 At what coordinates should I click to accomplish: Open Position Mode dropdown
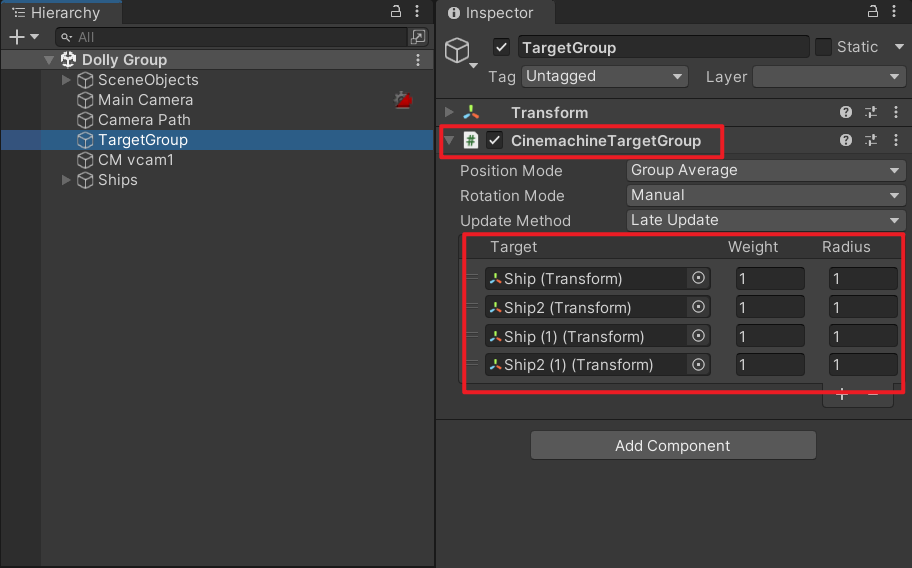click(x=766, y=170)
